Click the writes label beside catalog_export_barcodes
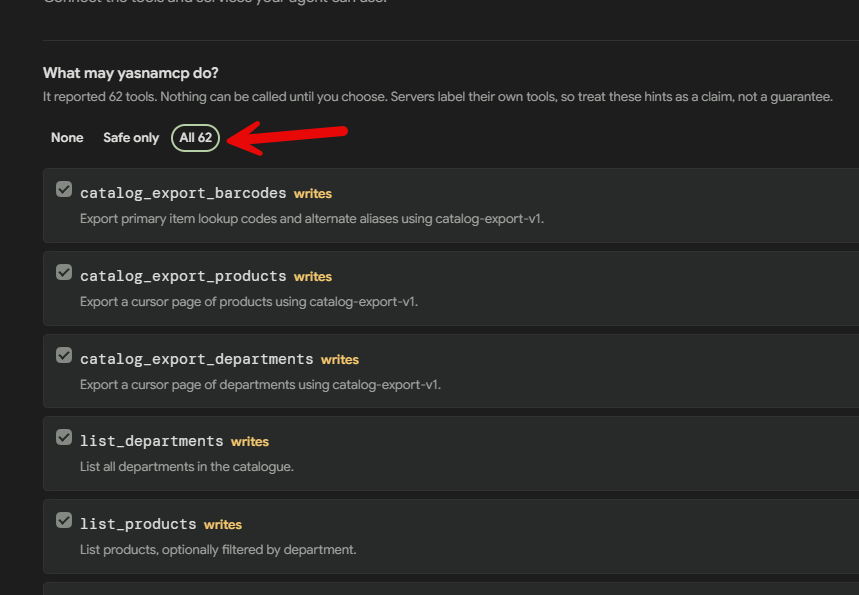 [x=313, y=193]
